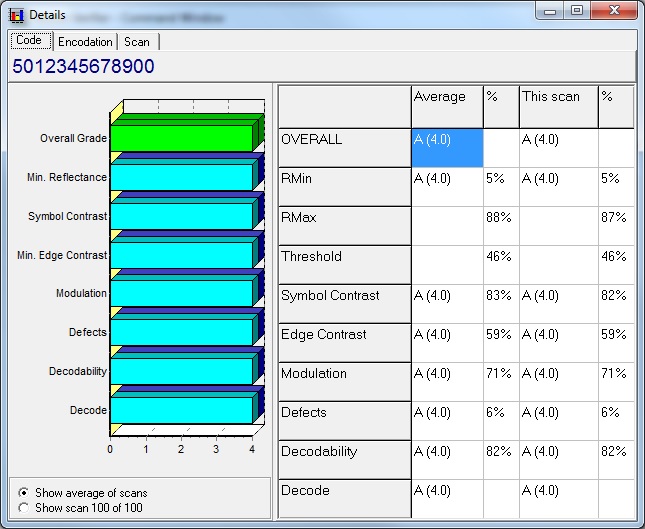645x529 pixels.
Task: Click the Decodability row header in table
Action: pos(345,459)
